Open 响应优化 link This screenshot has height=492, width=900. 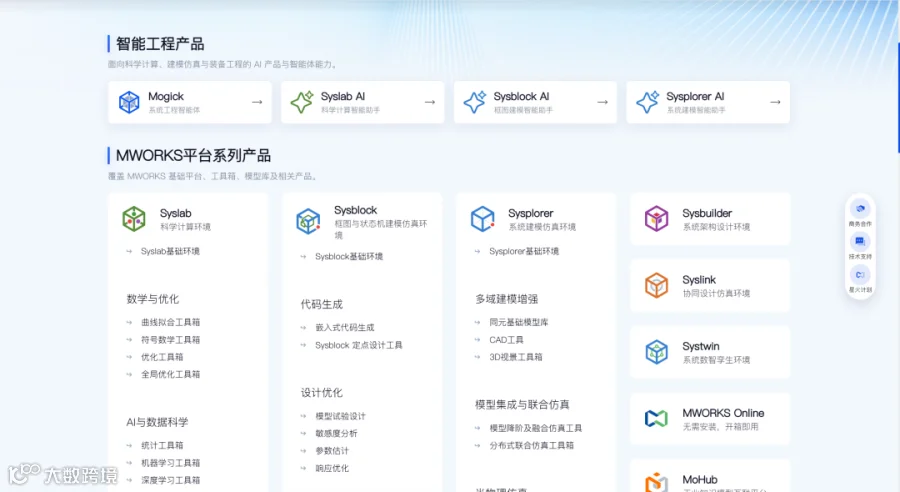point(332,468)
